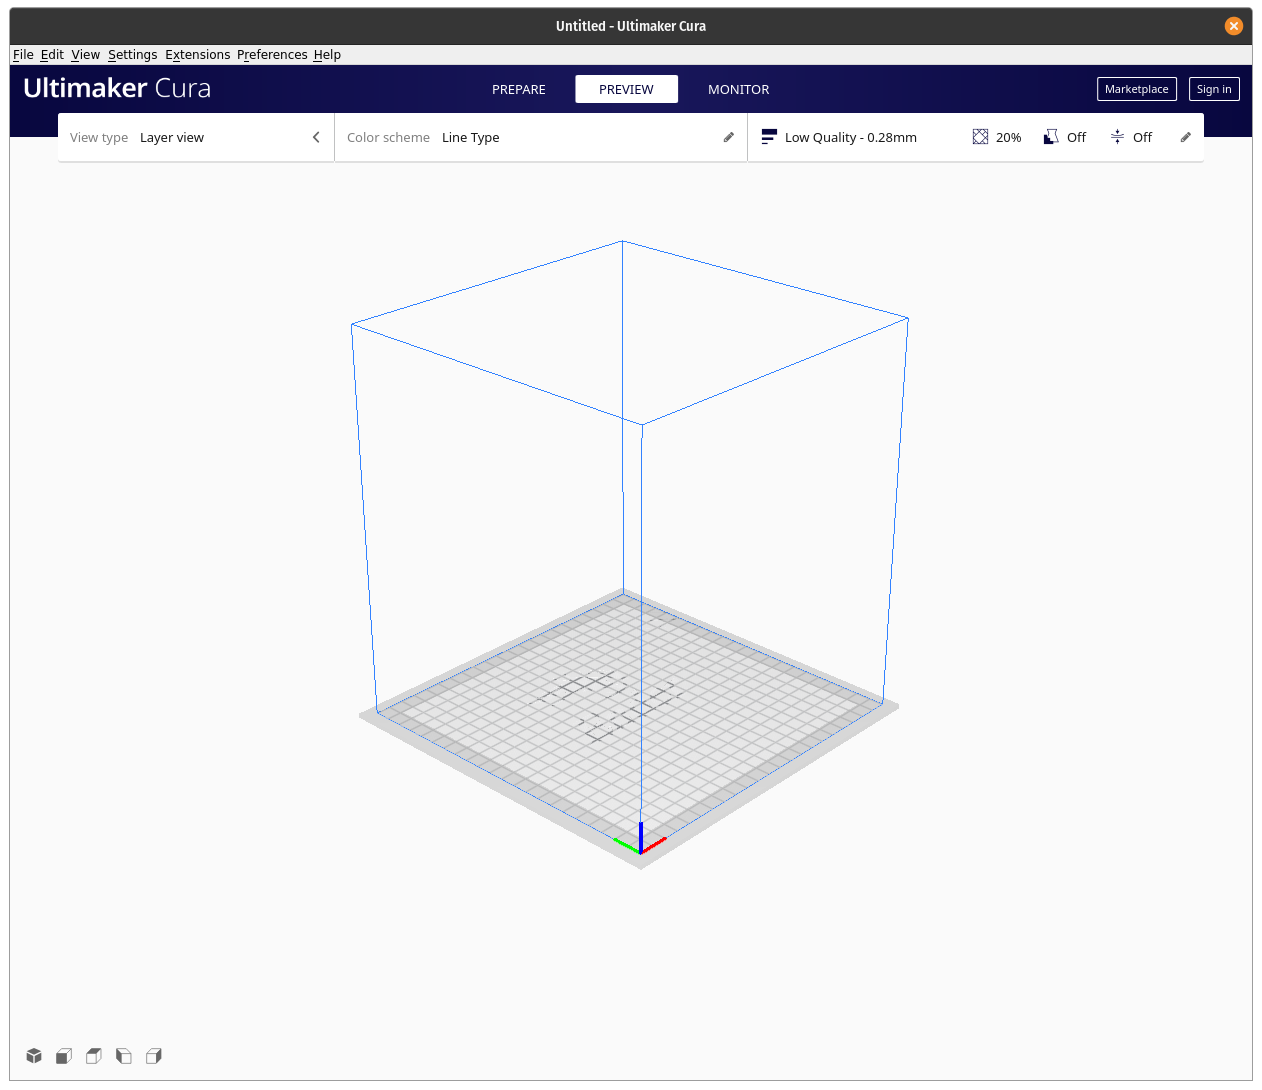Viewport: 1262px width, 1090px height.
Task: Switch to the PREPARE stage tab
Action: tap(519, 89)
